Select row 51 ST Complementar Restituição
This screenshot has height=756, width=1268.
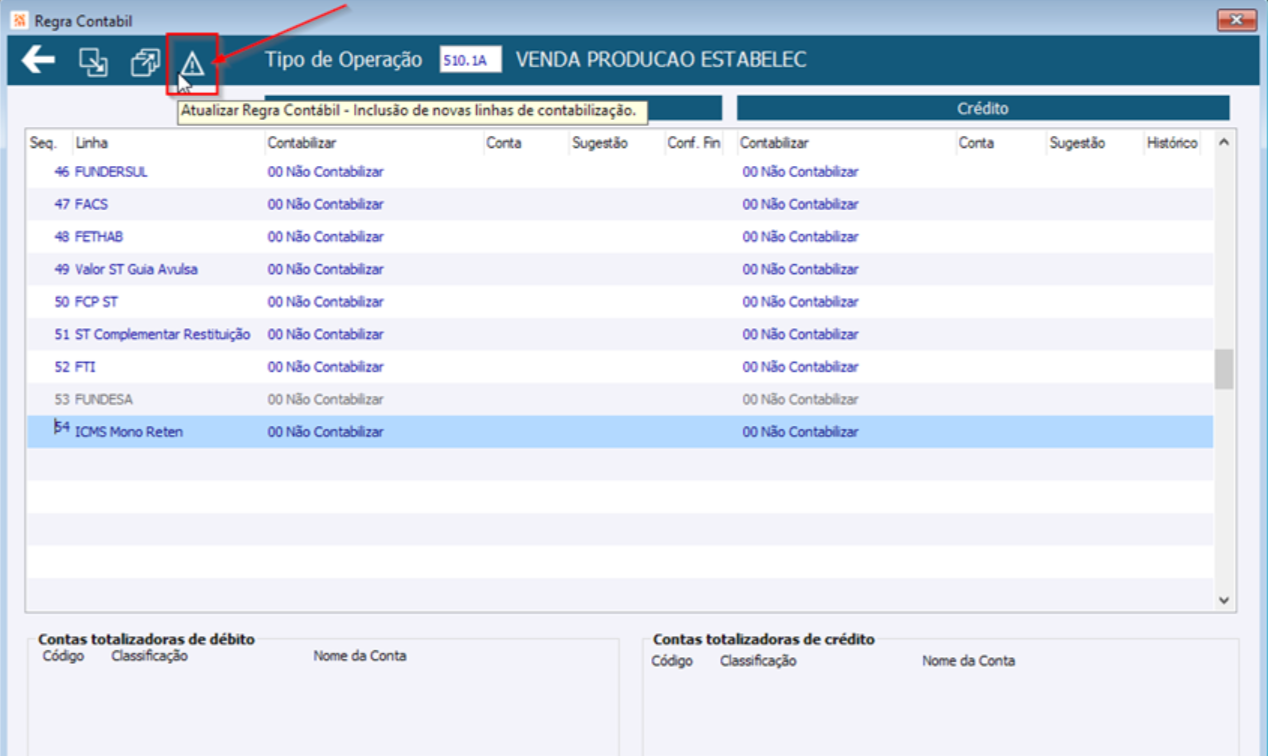coord(619,334)
